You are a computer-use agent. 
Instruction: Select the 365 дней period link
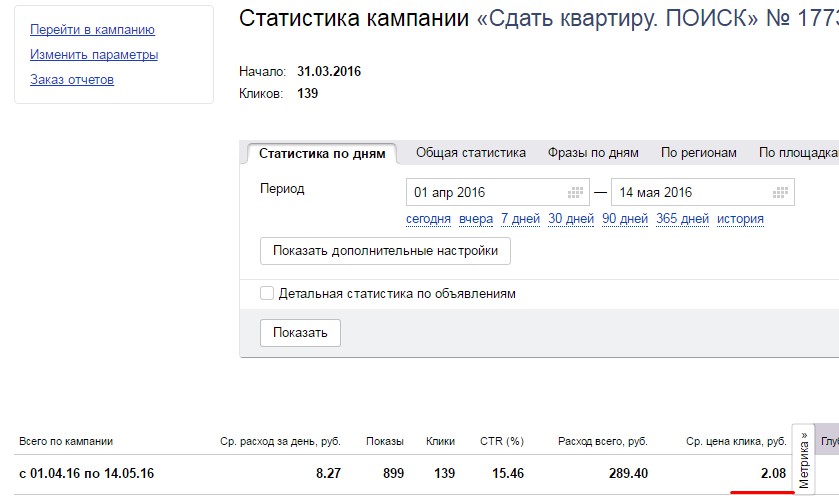point(682,219)
